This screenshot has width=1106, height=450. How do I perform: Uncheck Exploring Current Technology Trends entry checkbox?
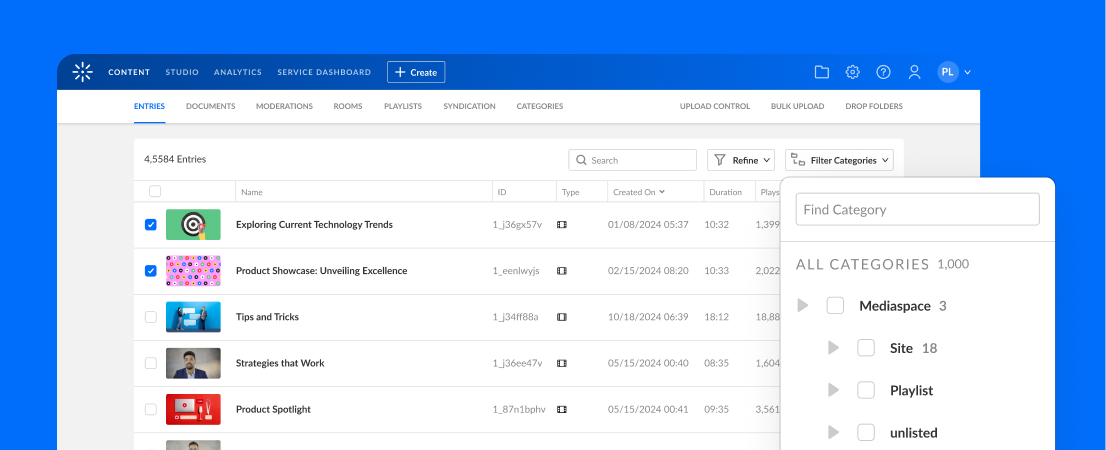pos(151,225)
